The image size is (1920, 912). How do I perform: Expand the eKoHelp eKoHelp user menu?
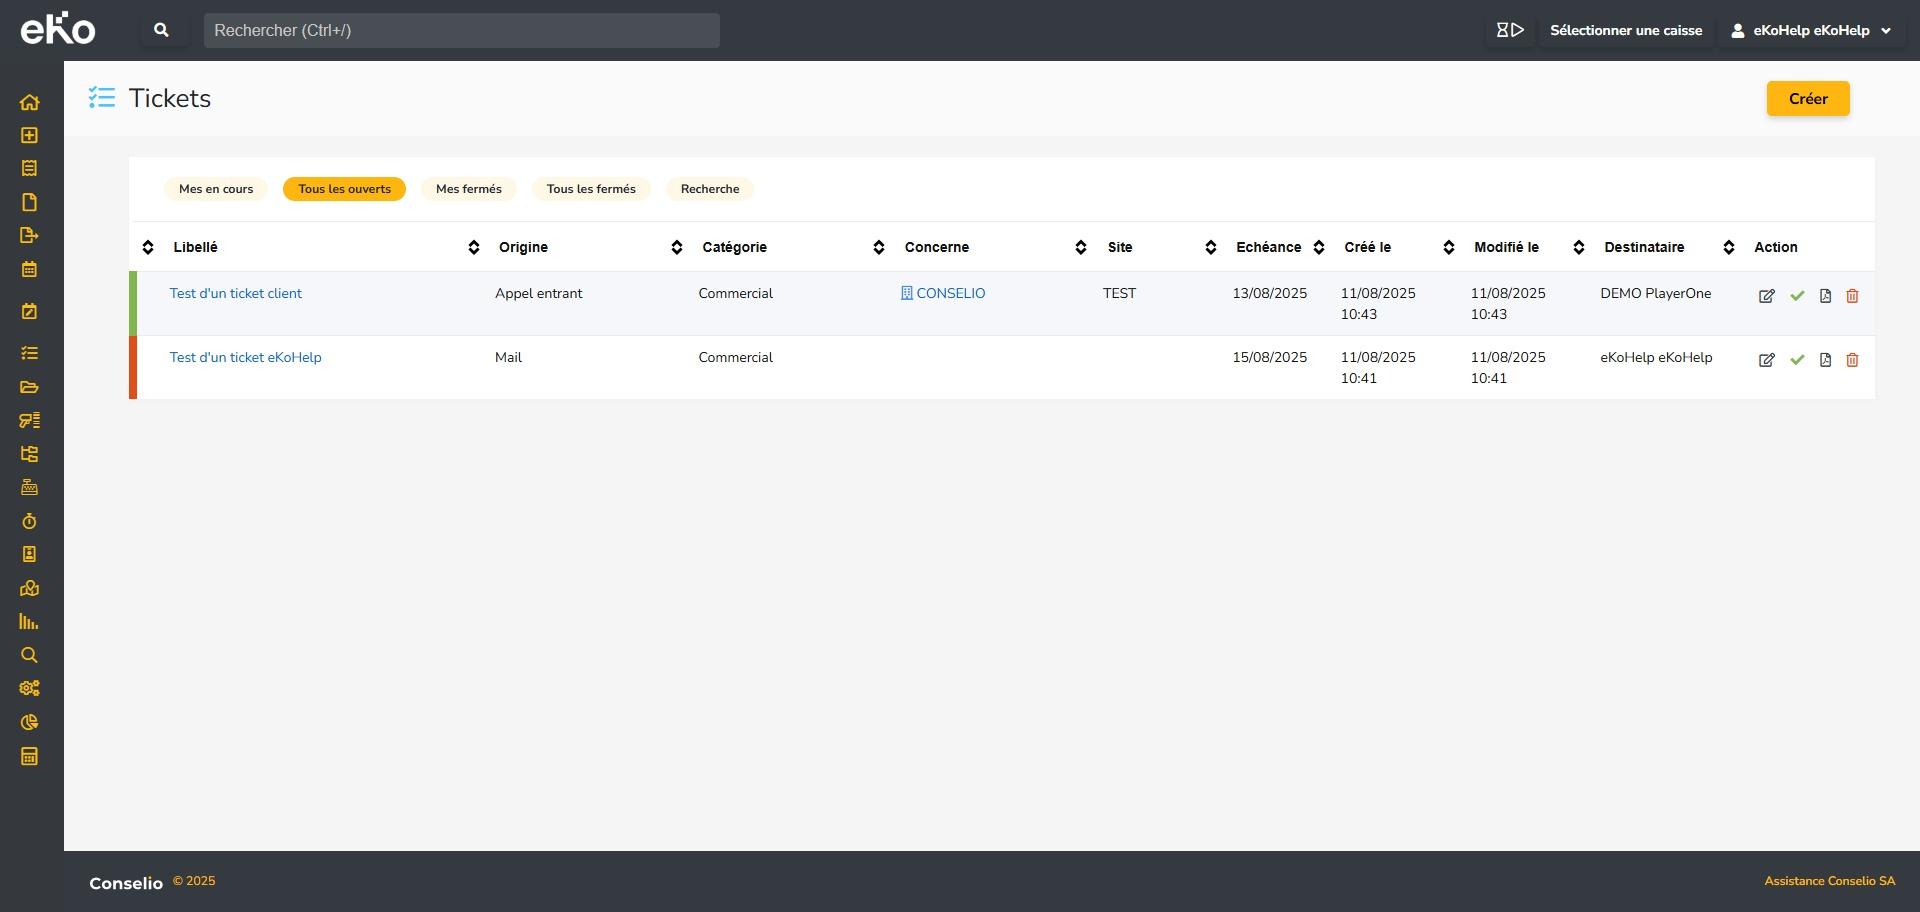(x=1811, y=30)
